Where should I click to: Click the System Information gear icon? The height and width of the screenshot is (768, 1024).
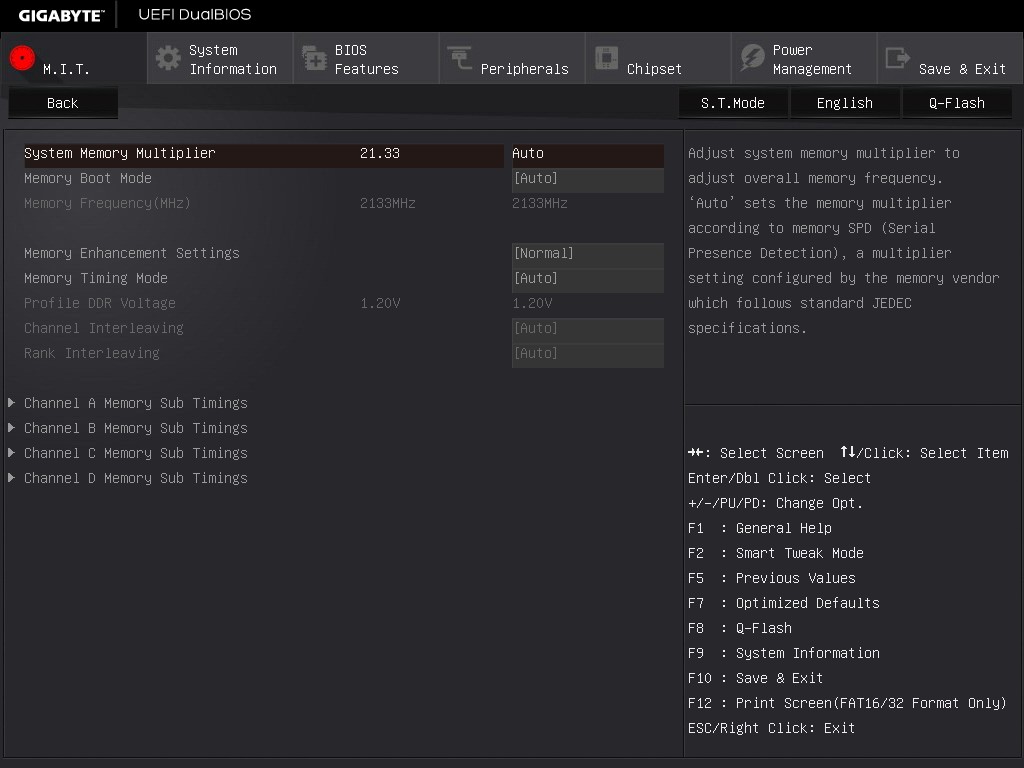tap(168, 58)
